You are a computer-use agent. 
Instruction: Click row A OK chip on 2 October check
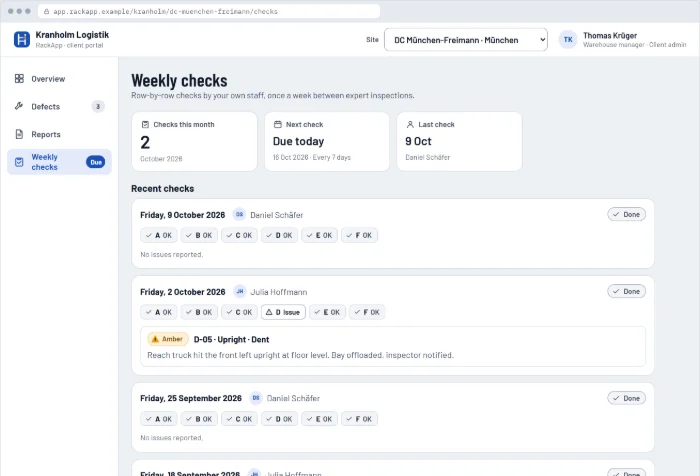(x=159, y=312)
